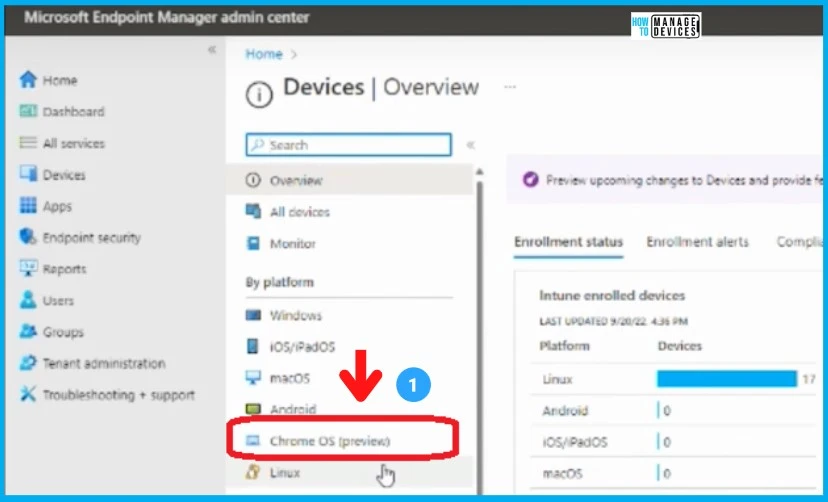Click the Tenant administration icon

(28, 363)
